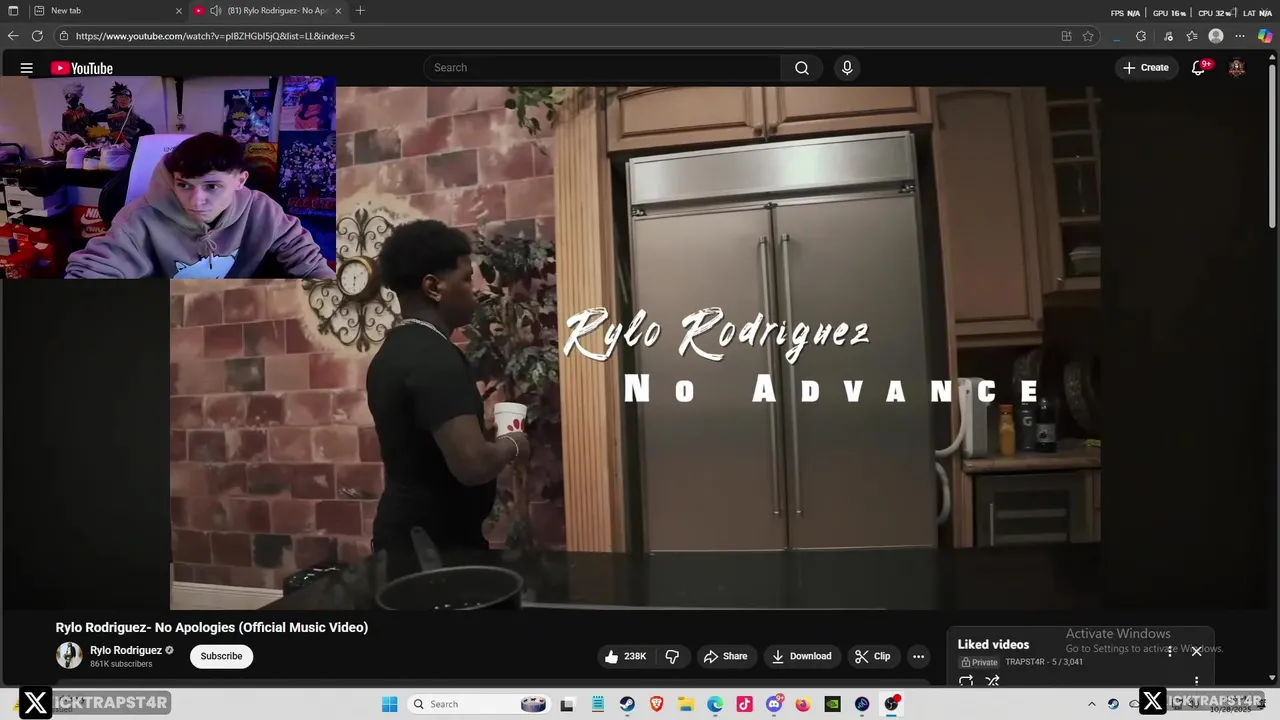This screenshot has width=1280, height=720.
Task: Share the Rylo Rodriguez video
Action: tap(725, 656)
